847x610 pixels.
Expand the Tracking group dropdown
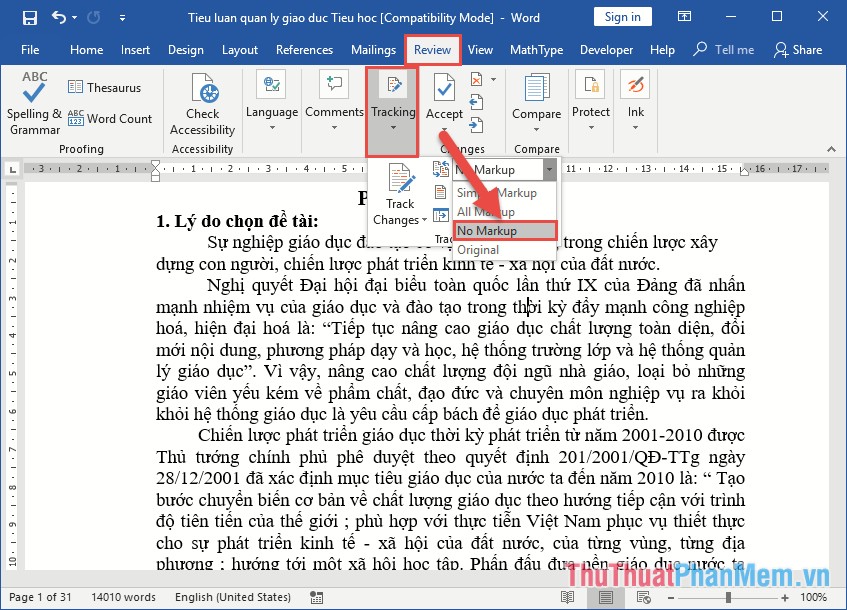pos(392,127)
